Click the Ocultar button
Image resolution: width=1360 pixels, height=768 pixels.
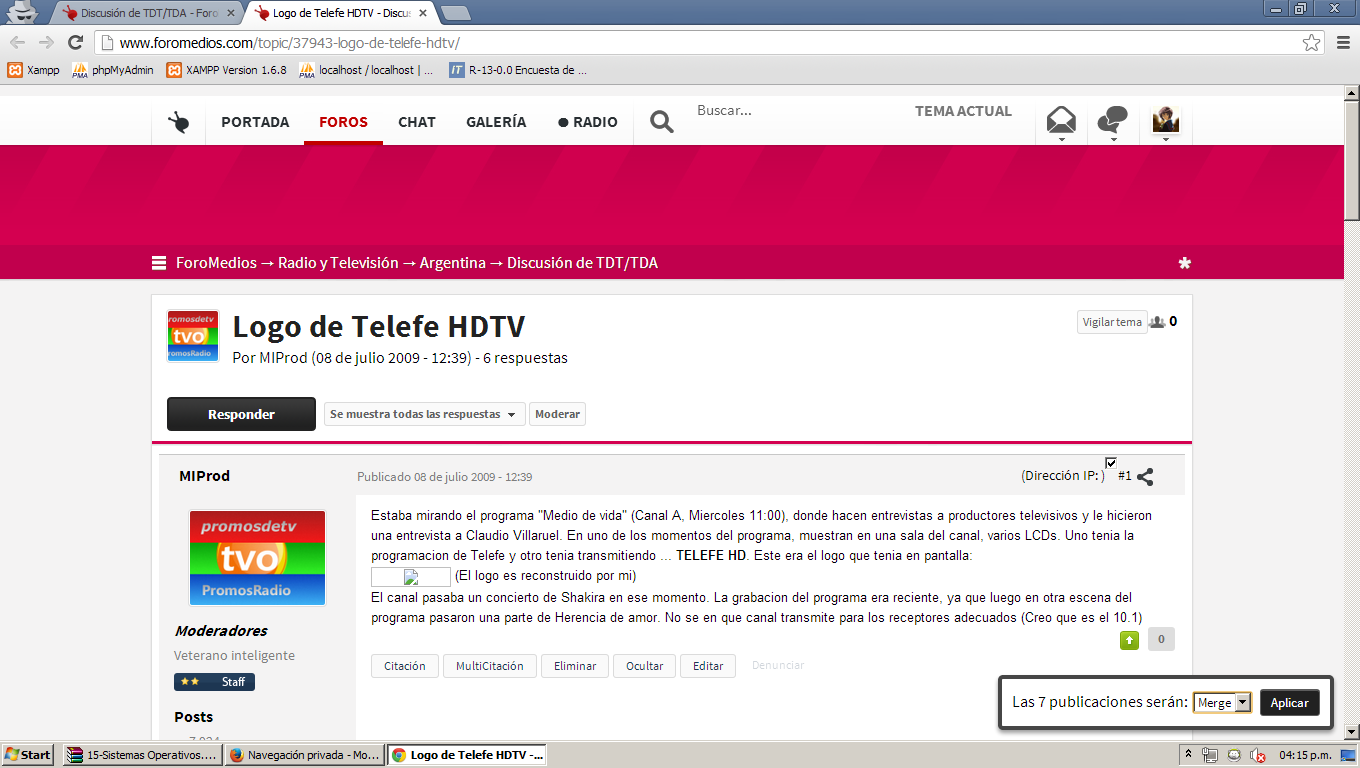point(645,666)
